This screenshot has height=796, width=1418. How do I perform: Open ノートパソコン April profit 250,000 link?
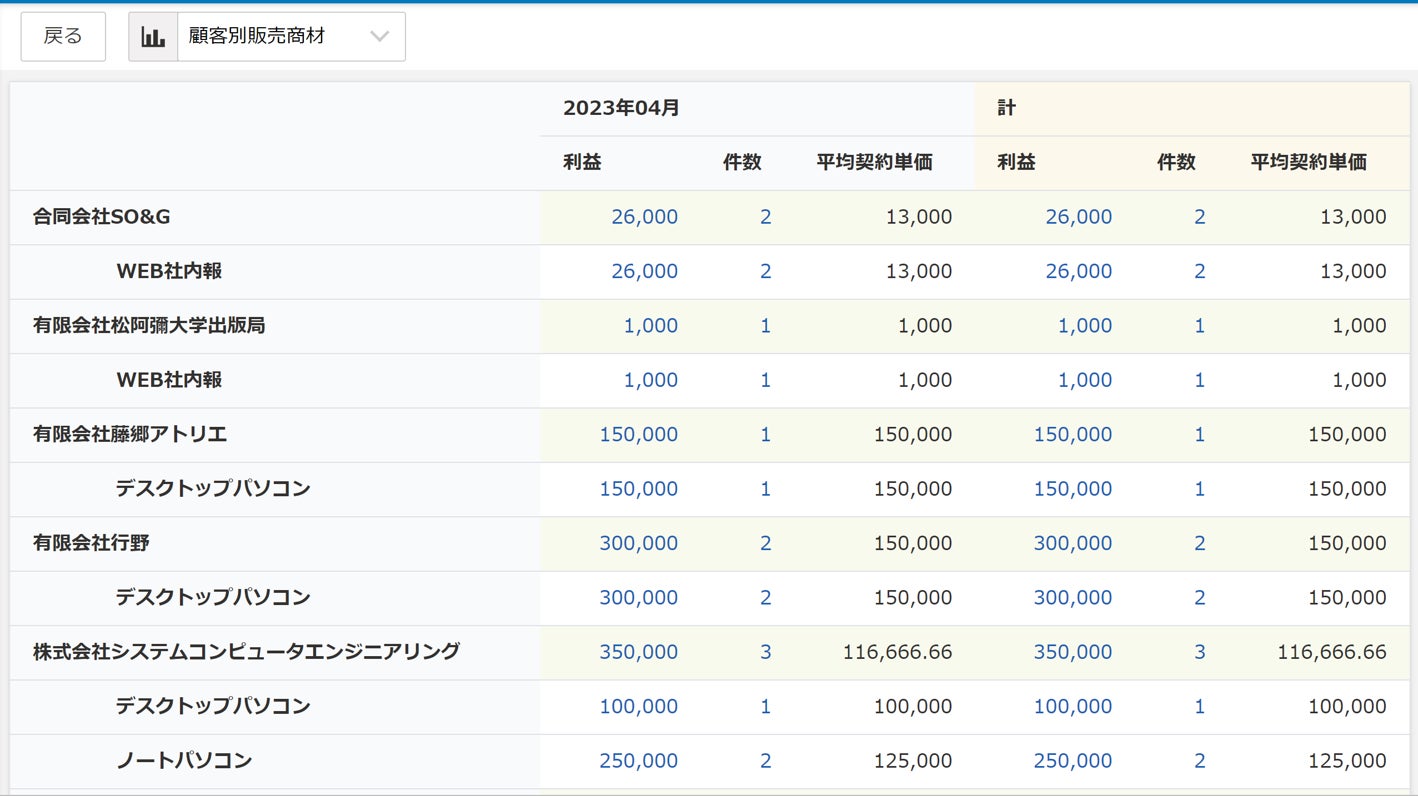coord(638,761)
